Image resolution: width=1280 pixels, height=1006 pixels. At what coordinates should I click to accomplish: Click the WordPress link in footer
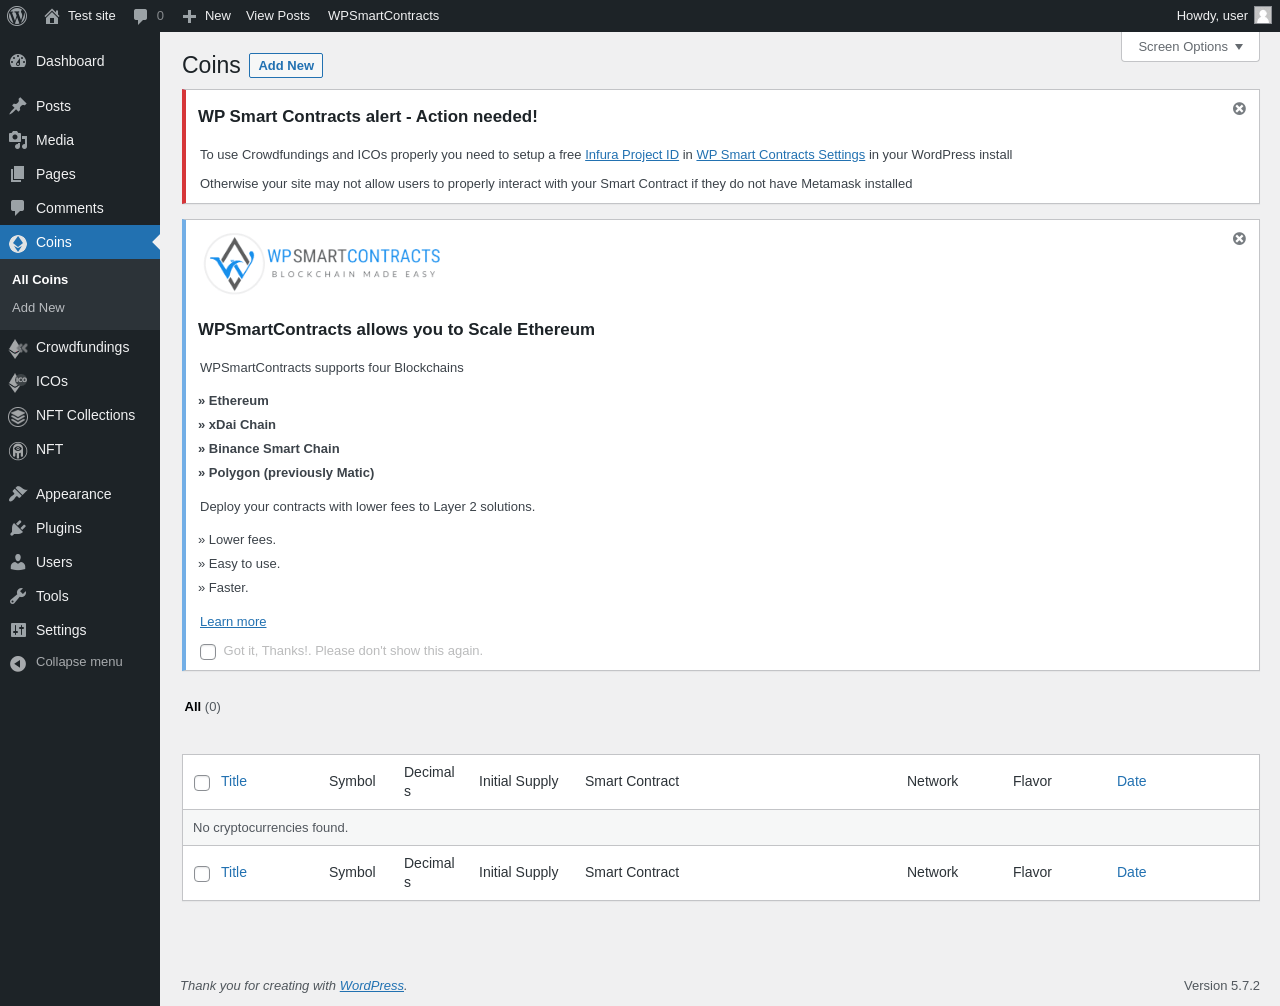tap(371, 985)
